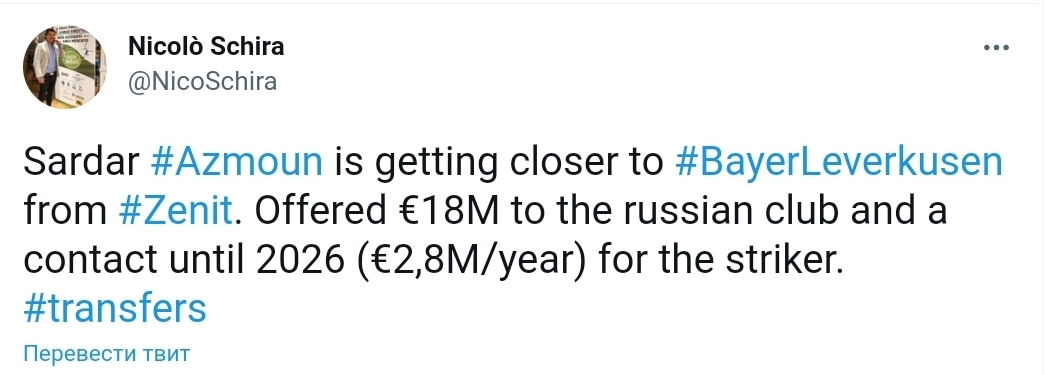This screenshot has width=1060, height=375.
Task: Open the three-dot more options menu
Action: 996,48
